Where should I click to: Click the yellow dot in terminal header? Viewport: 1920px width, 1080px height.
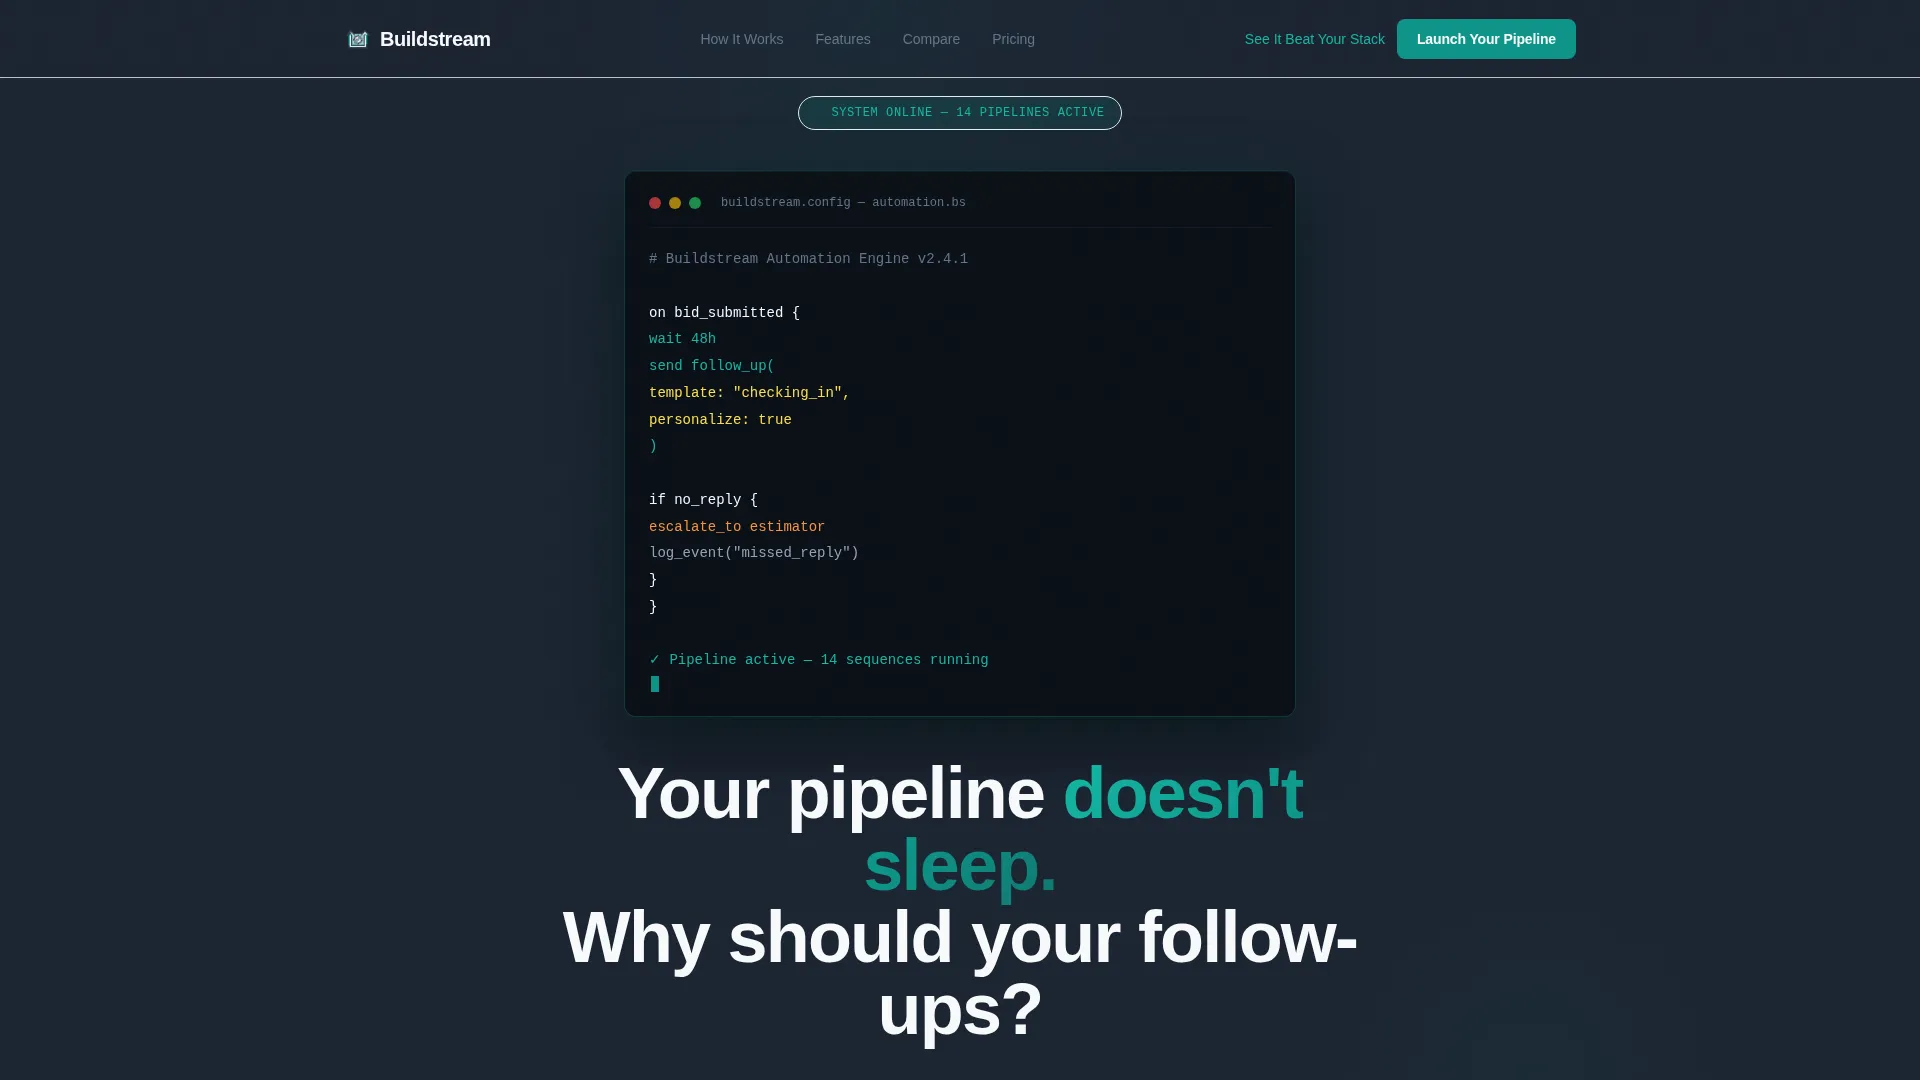(675, 203)
